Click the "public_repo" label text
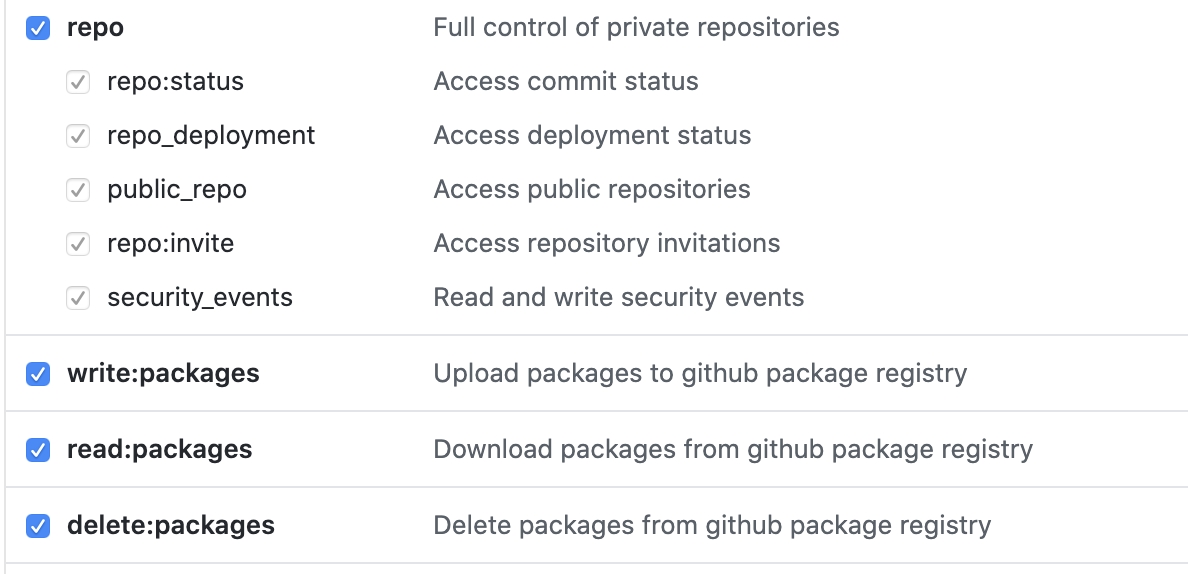 [177, 190]
